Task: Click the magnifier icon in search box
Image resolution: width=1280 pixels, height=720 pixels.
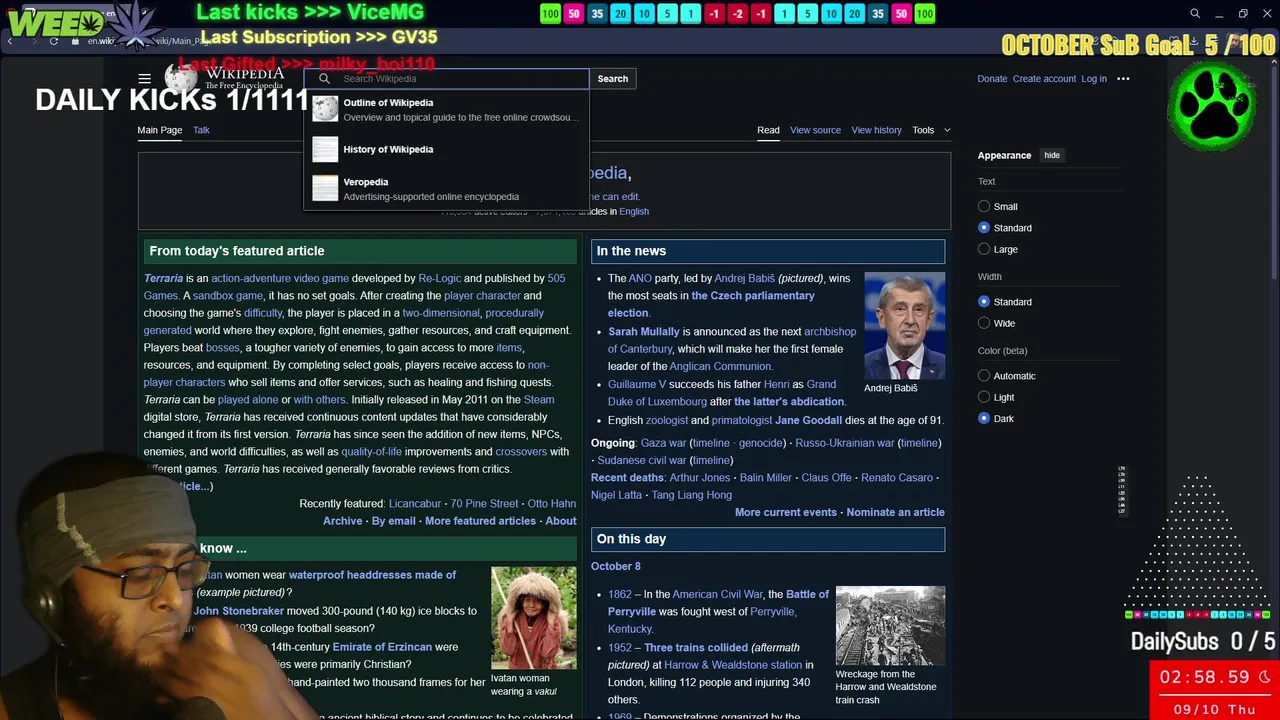Action: point(324,79)
